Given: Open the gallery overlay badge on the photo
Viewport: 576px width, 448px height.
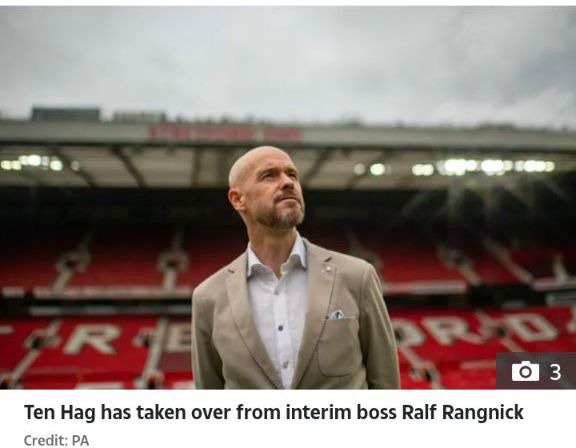Looking at the screenshot, I should pyautogui.click(x=536, y=371).
